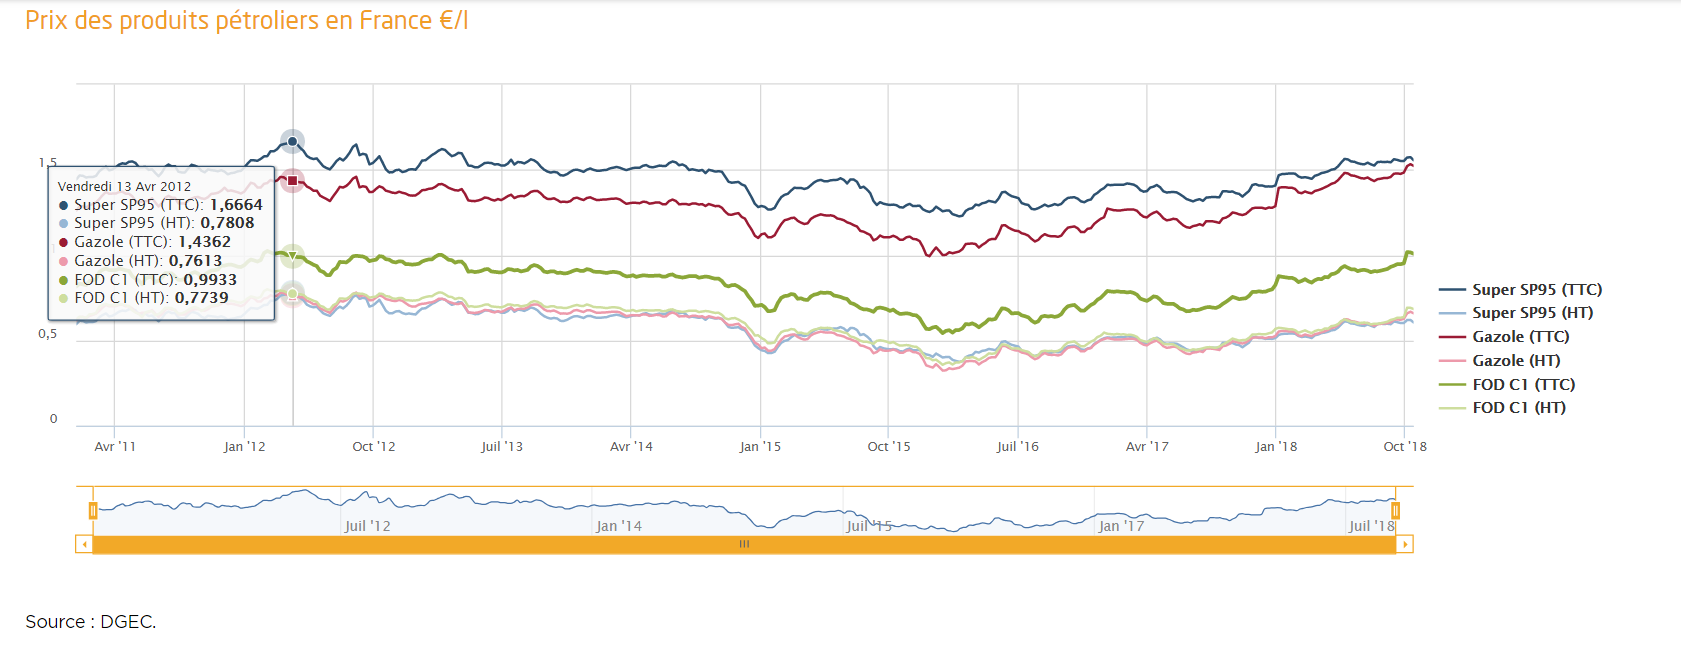The height and width of the screenshot is (649, 1681).
Task: Click the navigator's right range handle
Action: click(x=1395, y=511)
